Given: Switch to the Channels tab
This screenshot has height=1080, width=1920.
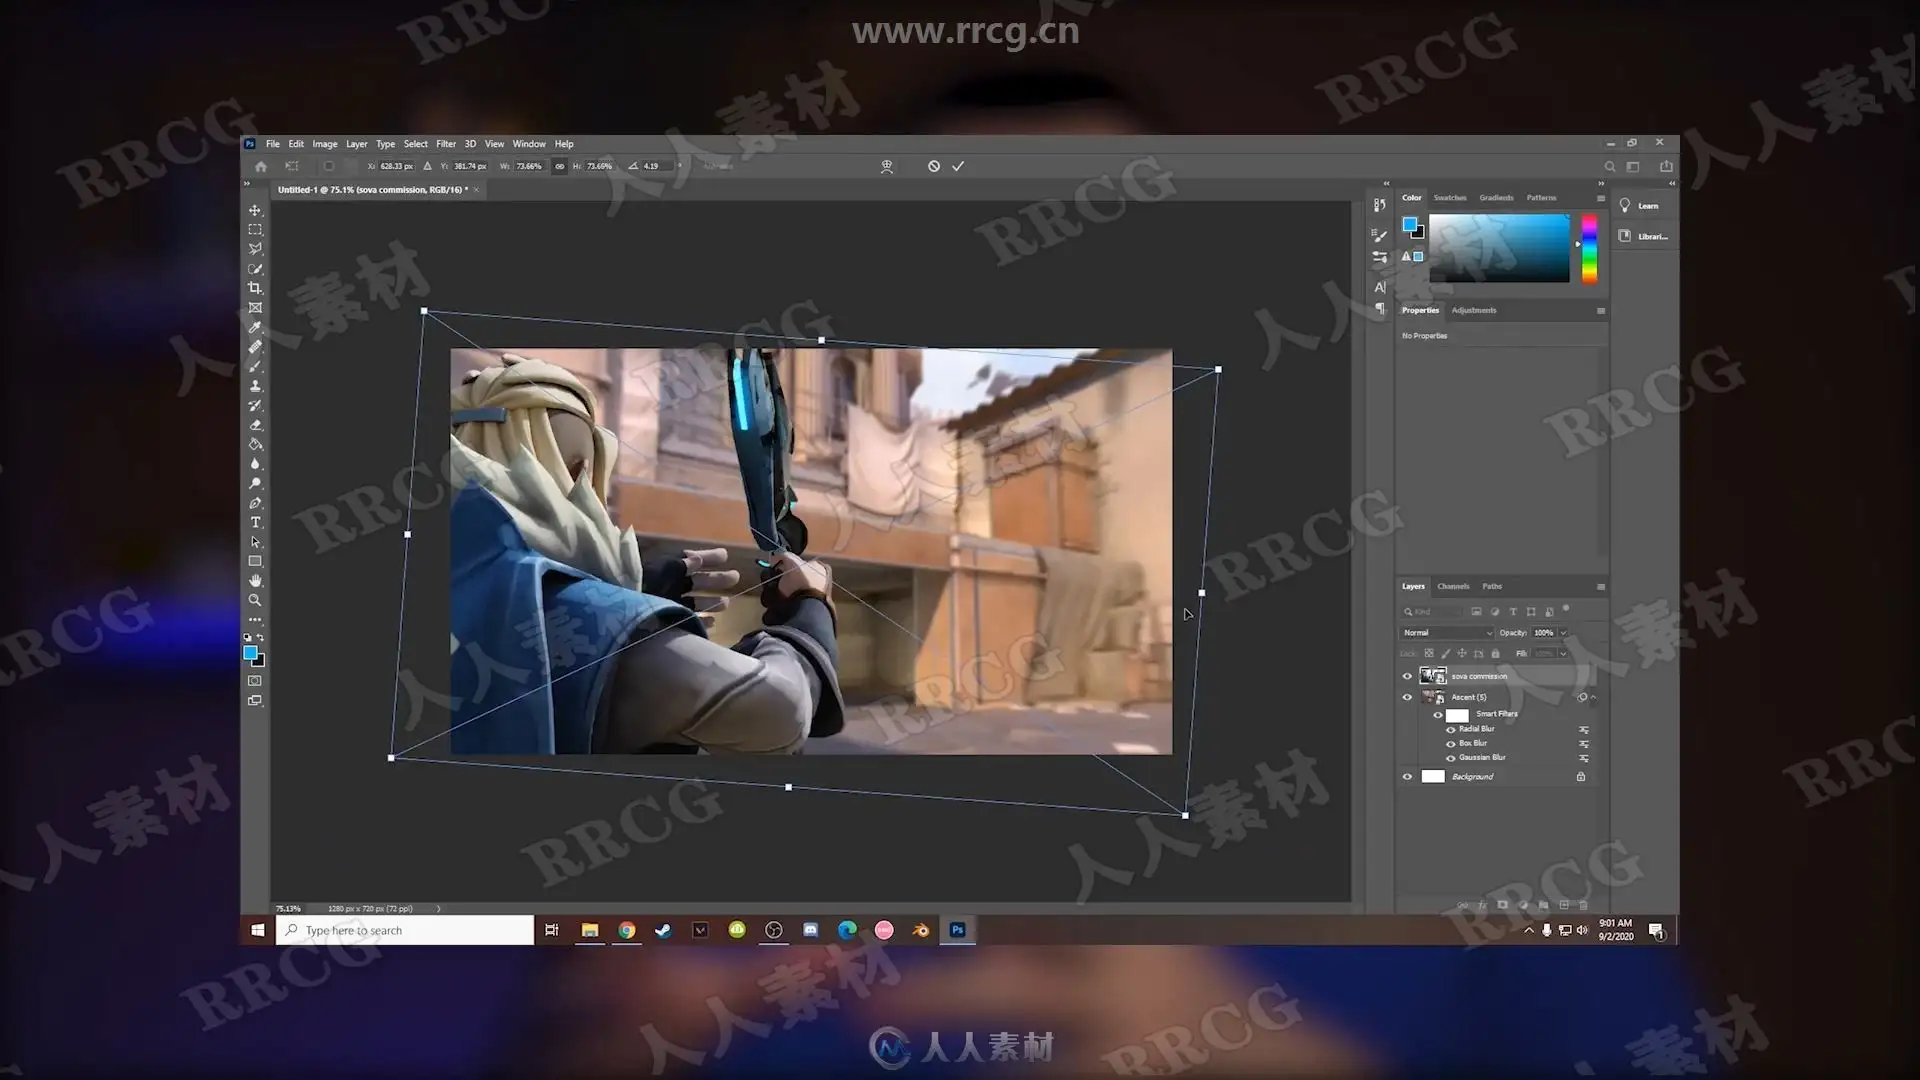Looking at the screenshot, I should [x=1452, y=587].
